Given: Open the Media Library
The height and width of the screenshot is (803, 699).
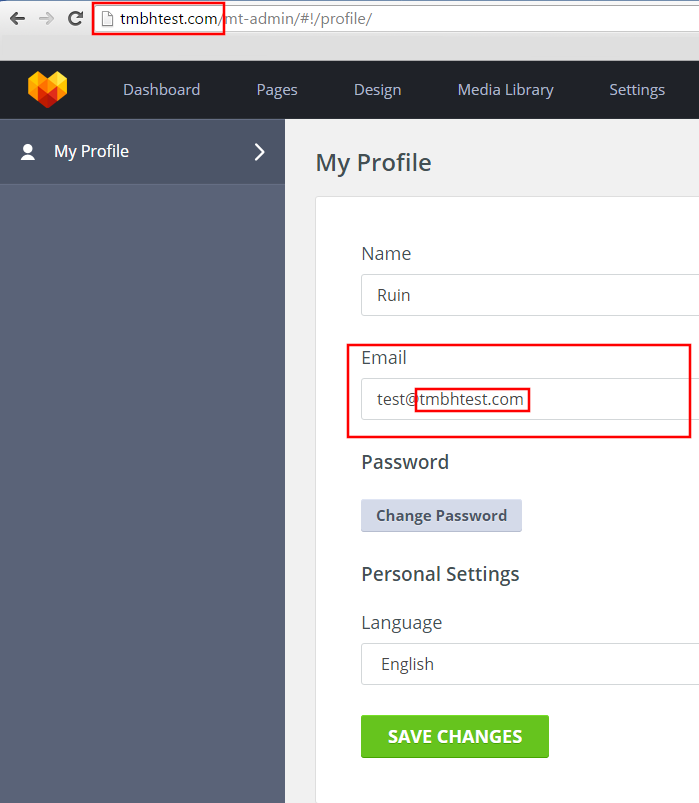Looking at the screenshot, I should 505,90.
